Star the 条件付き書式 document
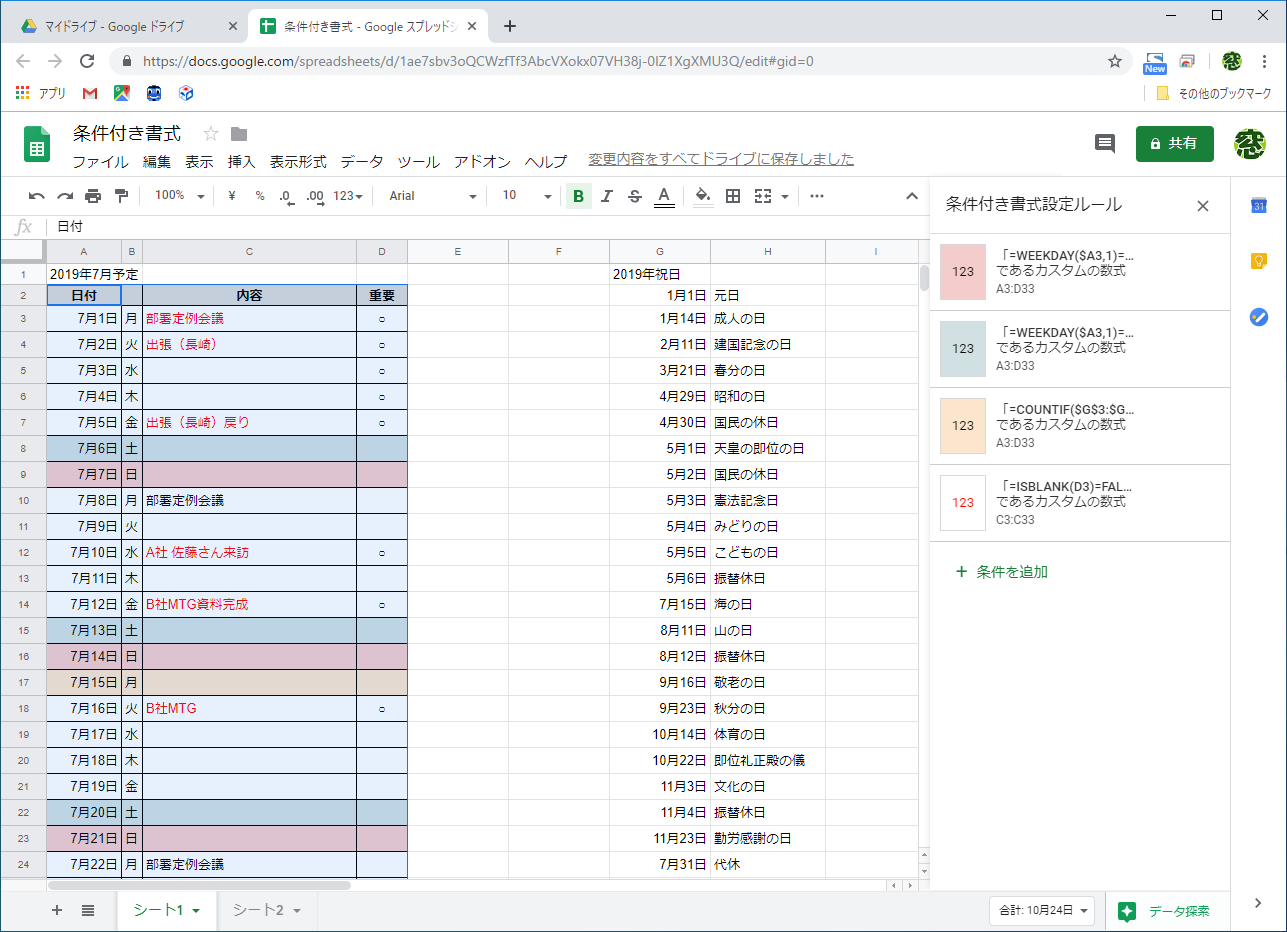This screenshot has height=932, width=1287. point(211,134)
